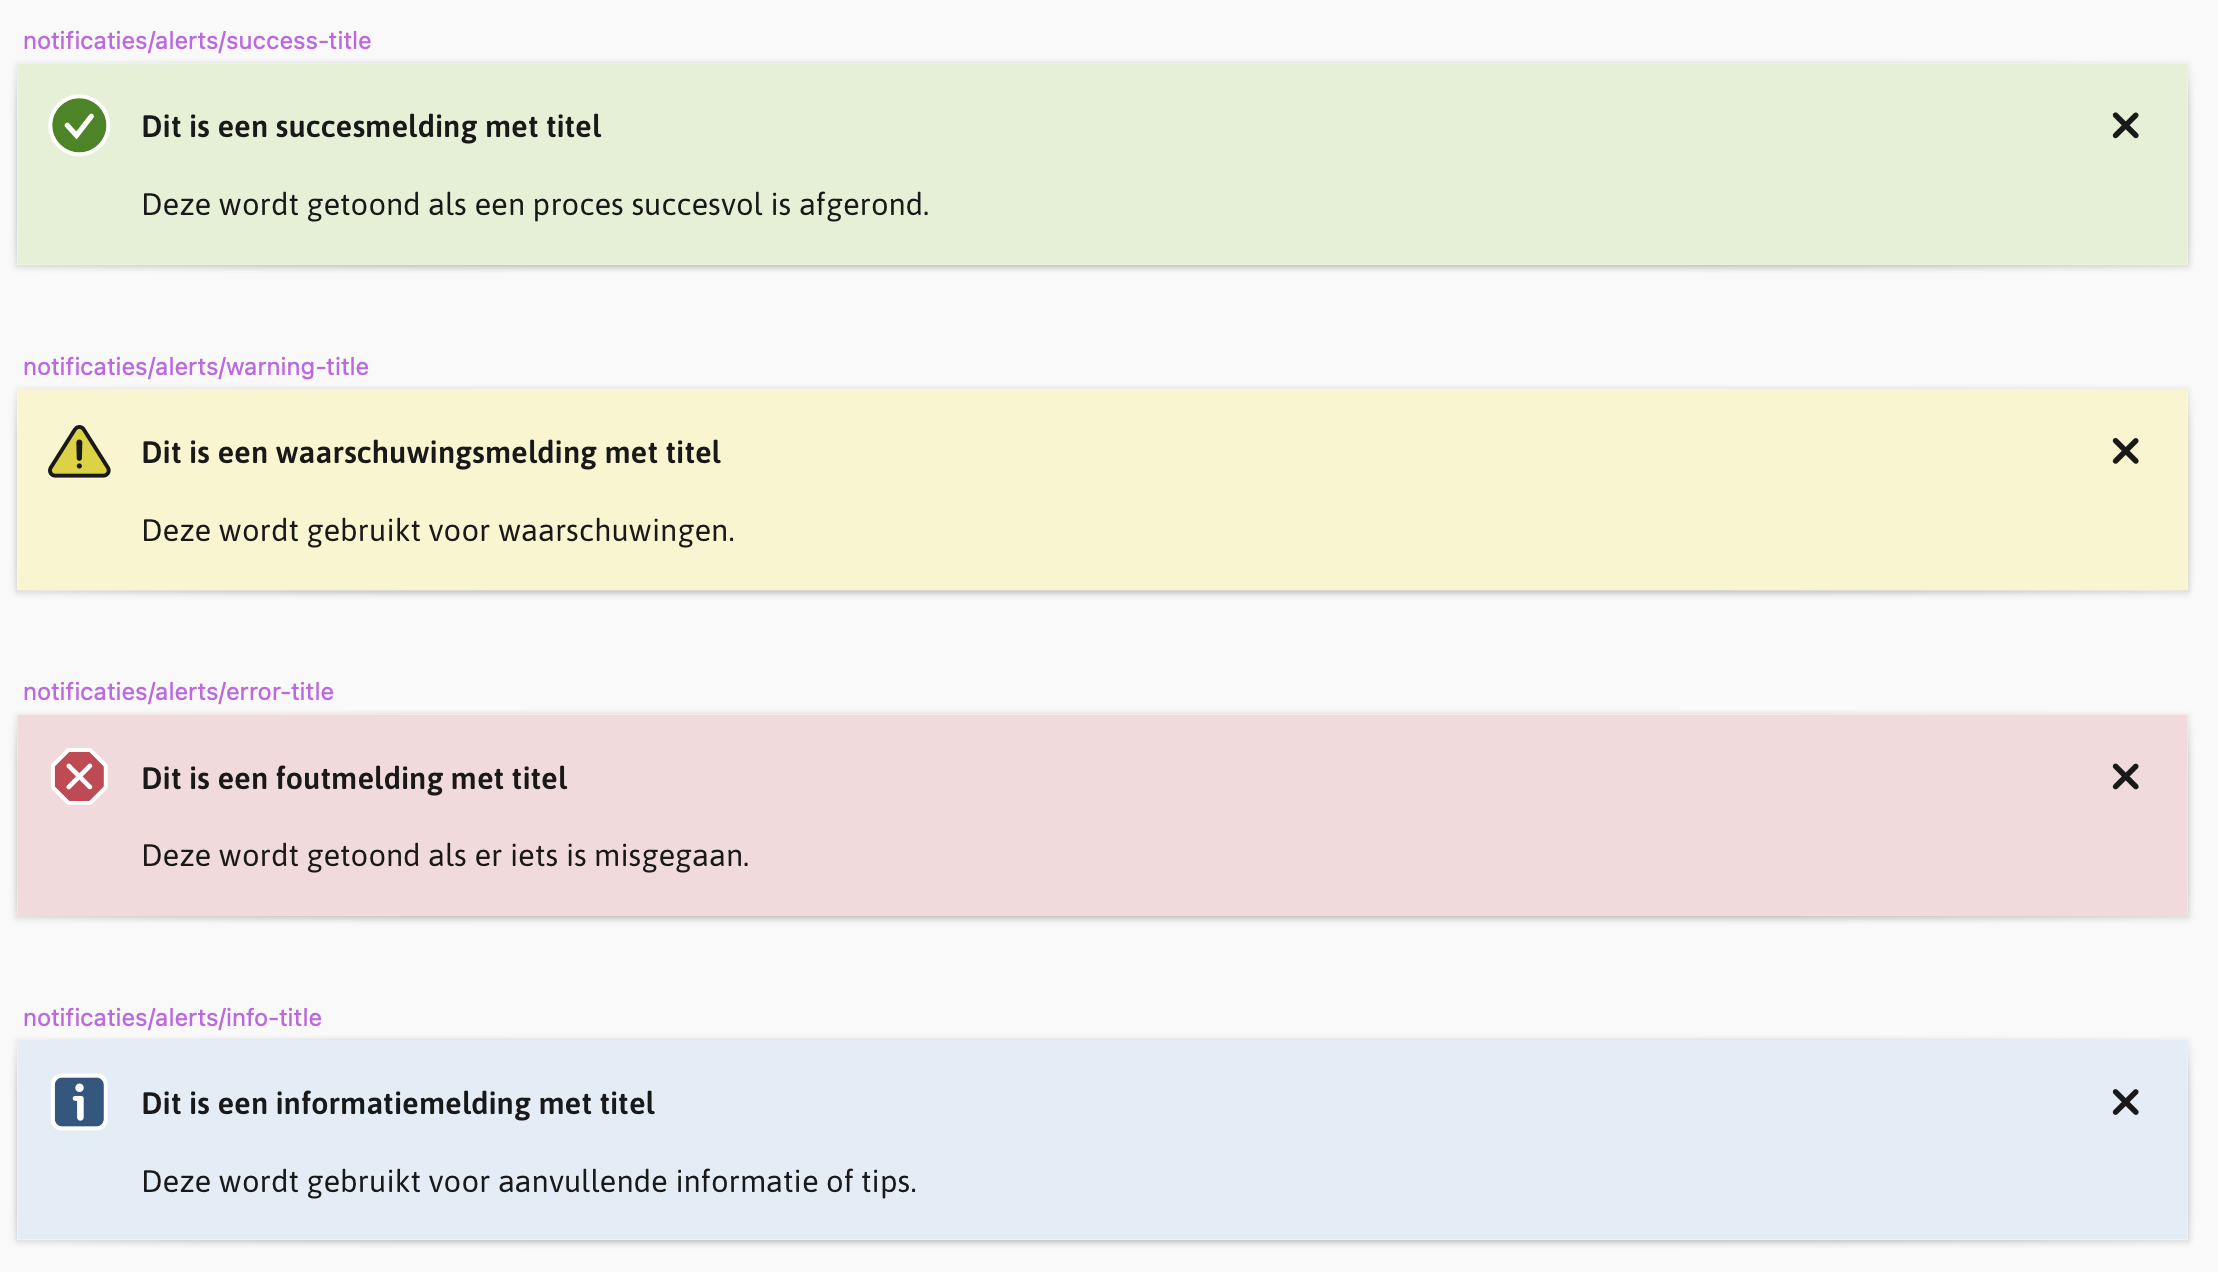Image resolution: width=2218 pixels, height=1272 pixels.
Task: Open the notificaties/alerts/warning-title component link
Action: coord(196,366)
